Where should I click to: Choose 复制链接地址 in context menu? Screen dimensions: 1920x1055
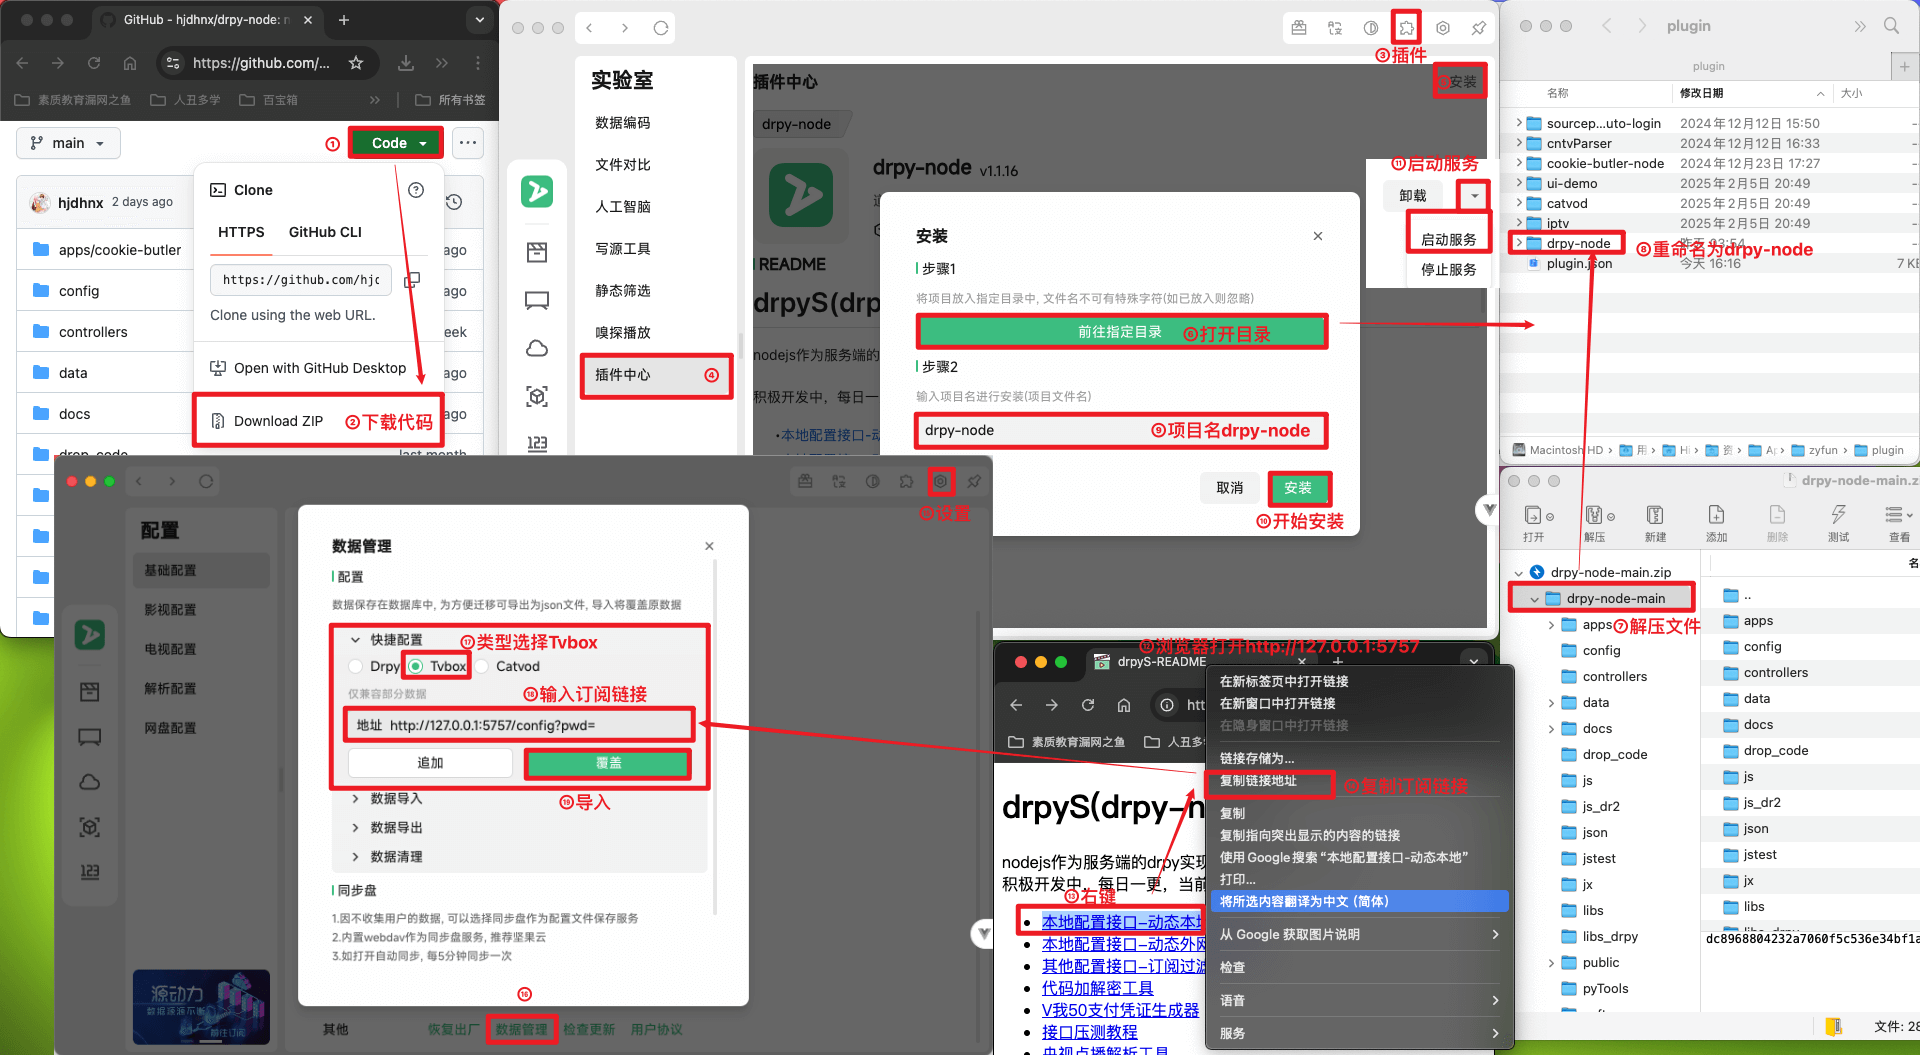tap(1258, 781)
